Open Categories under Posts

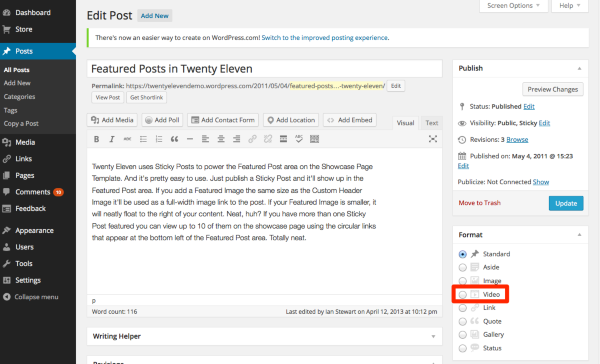point(20,97)
